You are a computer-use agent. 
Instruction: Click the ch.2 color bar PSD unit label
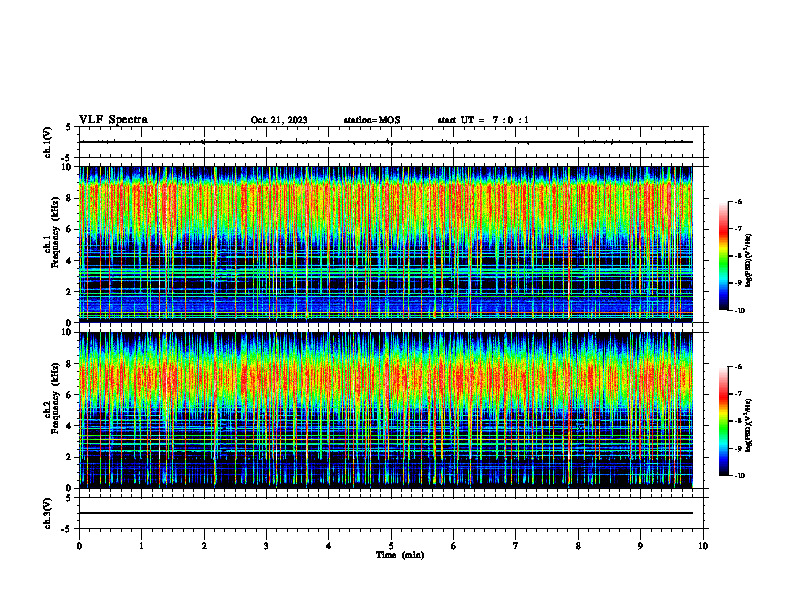coord(748,425)
